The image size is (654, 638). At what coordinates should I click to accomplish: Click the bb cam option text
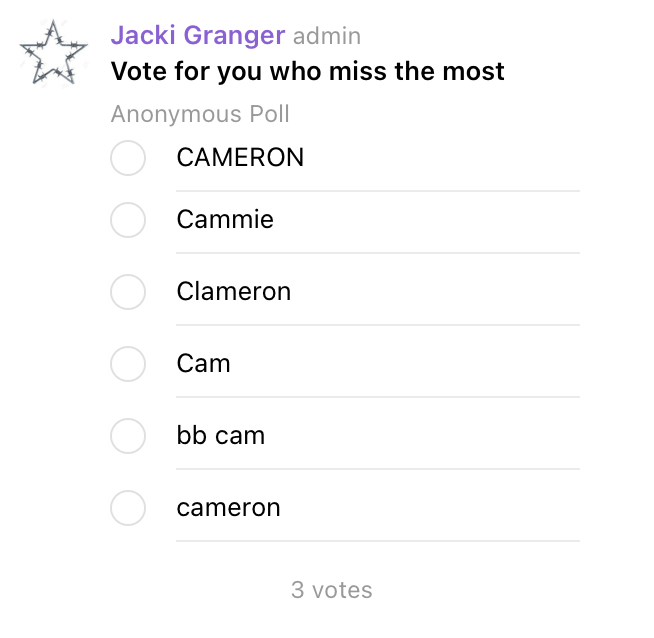(221, 435)
